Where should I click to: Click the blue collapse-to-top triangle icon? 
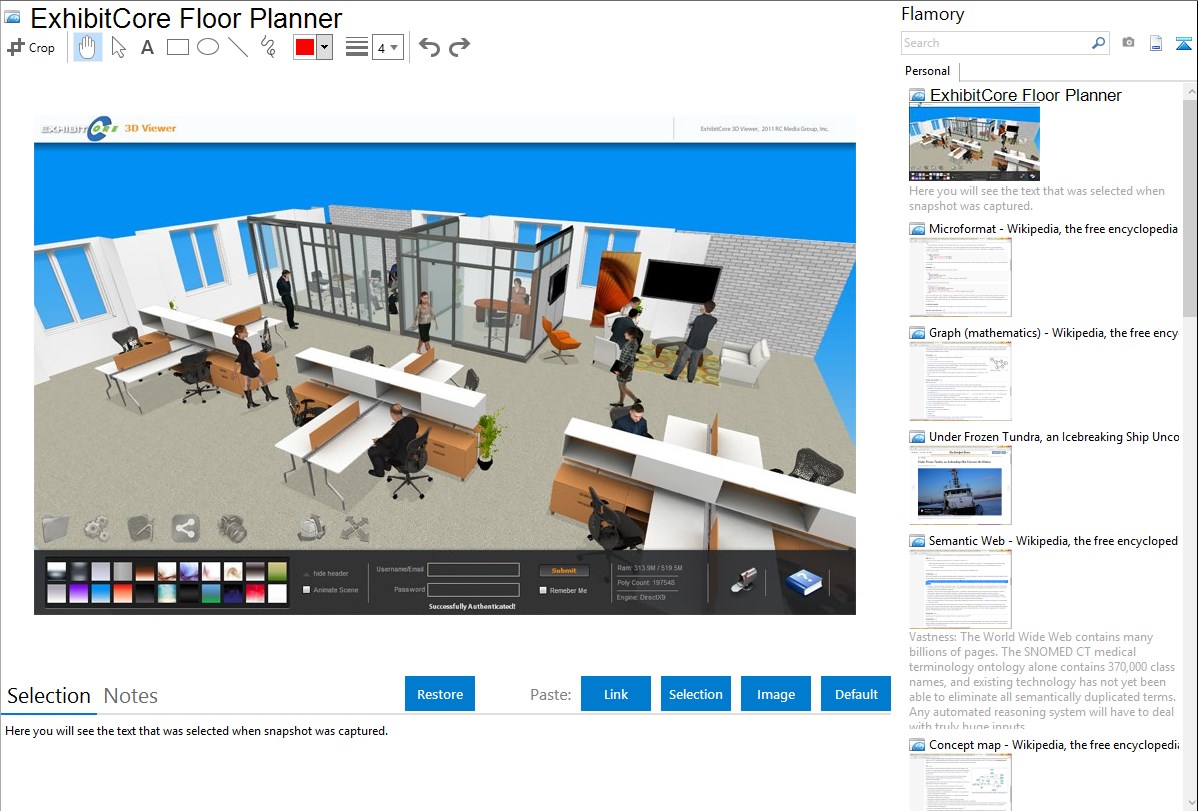click(1183, 43)
